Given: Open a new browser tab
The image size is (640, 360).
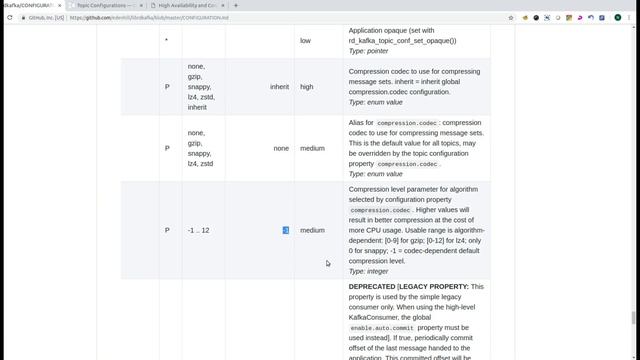Looking at the screenshot, I should pyautogui.click(x=236, y=5).
